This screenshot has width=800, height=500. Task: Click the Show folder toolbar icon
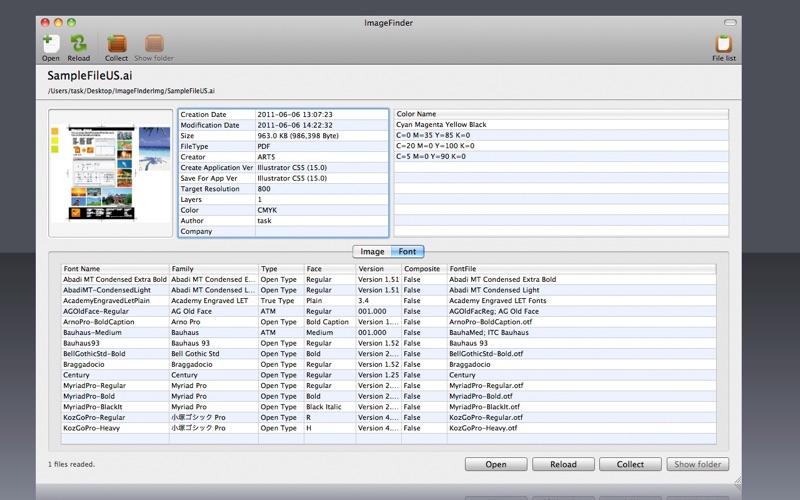pyautogui.click(x=154, y=43)
